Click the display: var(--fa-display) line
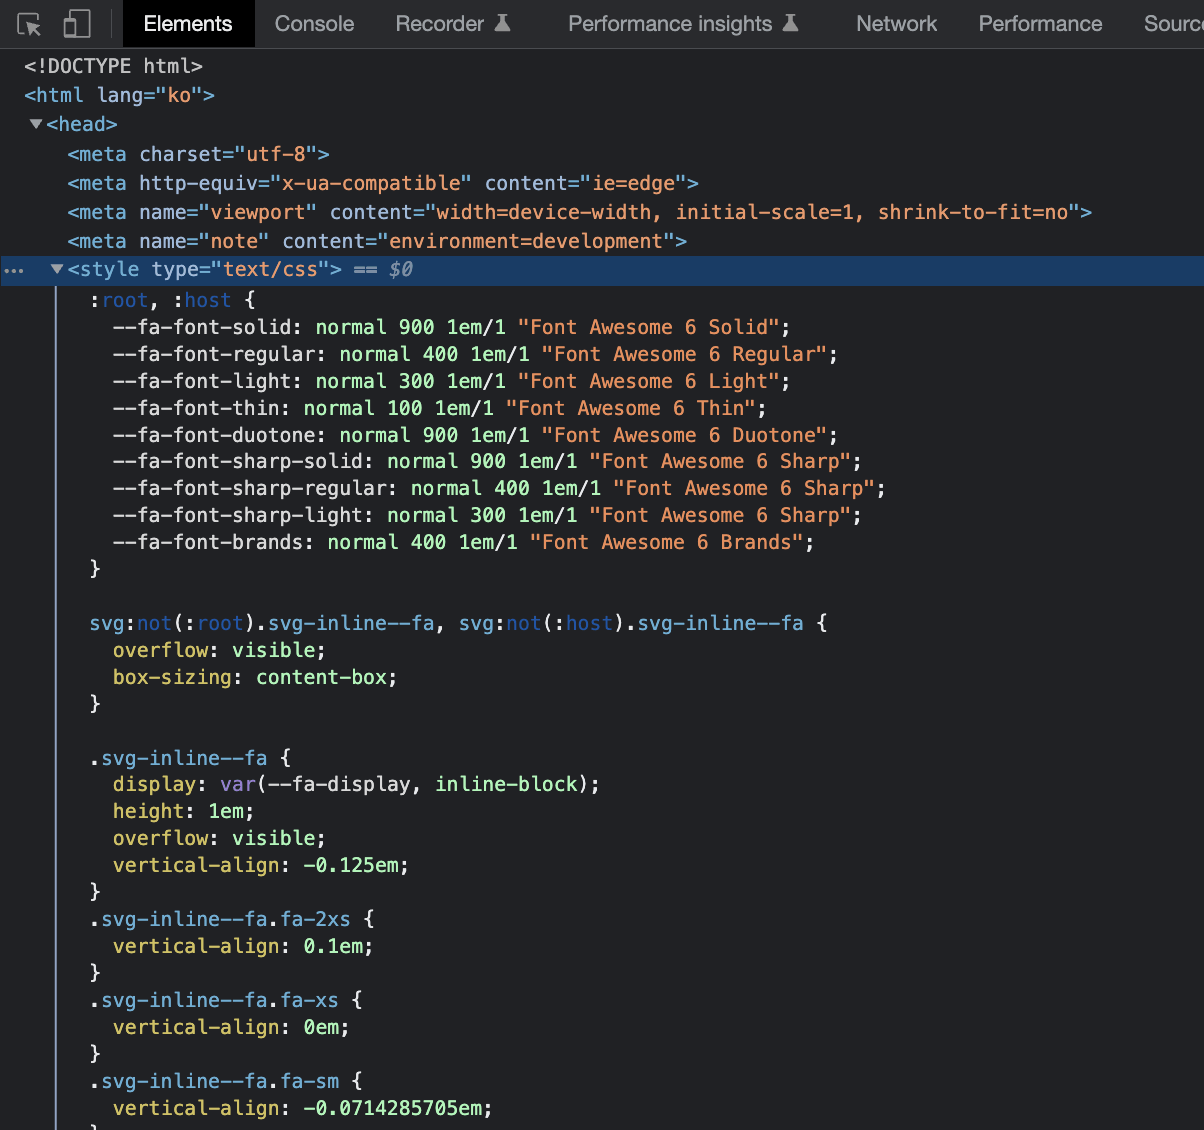 356,784
